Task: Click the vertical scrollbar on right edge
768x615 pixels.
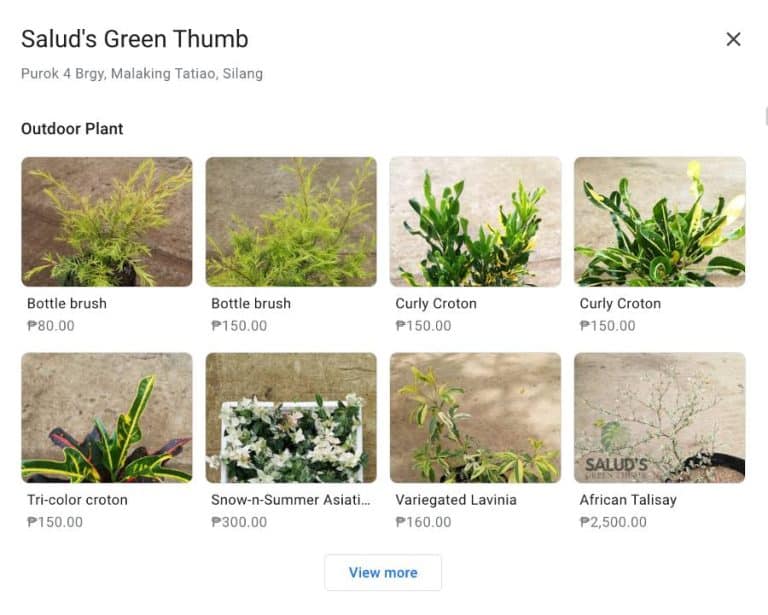Action: [765, 115]
